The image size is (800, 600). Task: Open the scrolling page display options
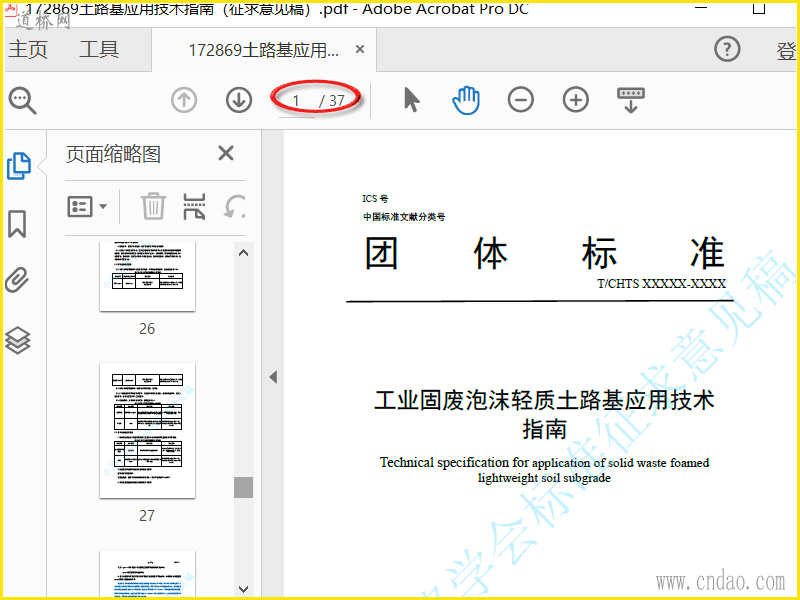pyautogui.click(x=631, y=100)
